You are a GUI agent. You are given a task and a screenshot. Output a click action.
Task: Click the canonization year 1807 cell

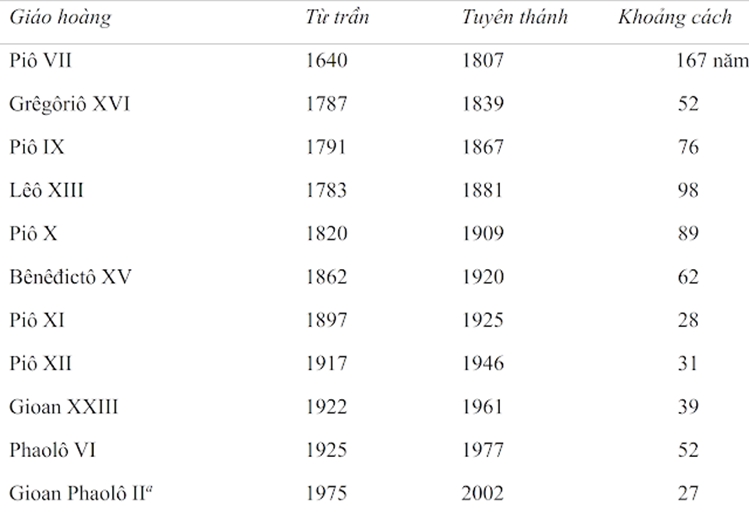(x=483, y=61)
